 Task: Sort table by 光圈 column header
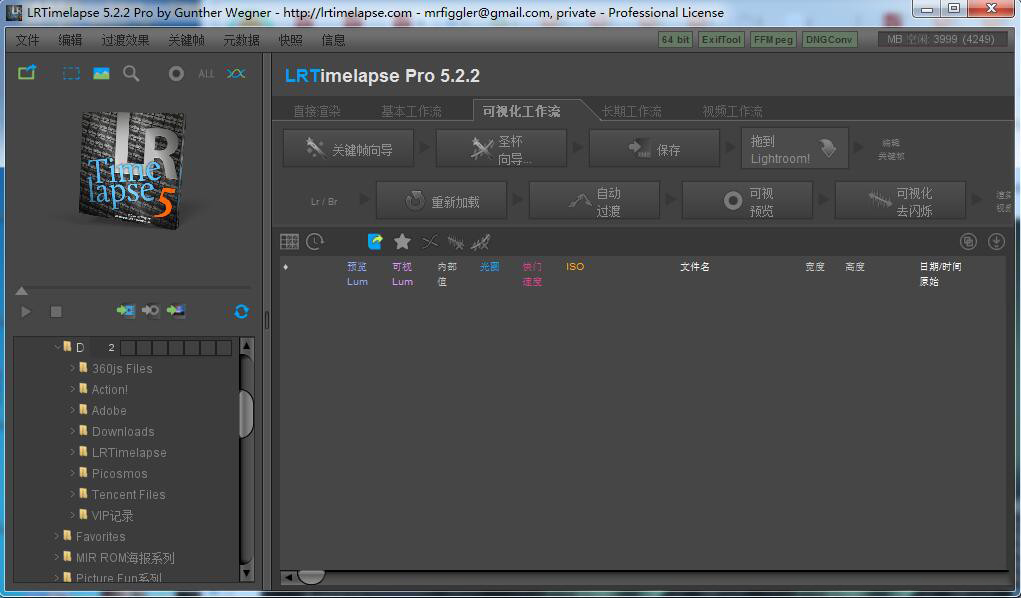click(x=490, y=266)
